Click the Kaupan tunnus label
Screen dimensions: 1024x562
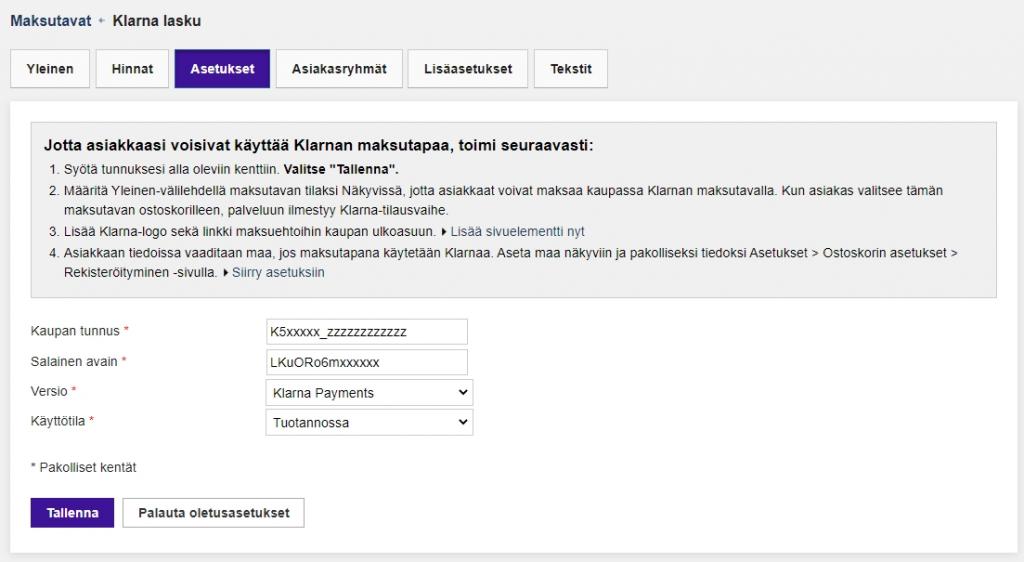75,331
